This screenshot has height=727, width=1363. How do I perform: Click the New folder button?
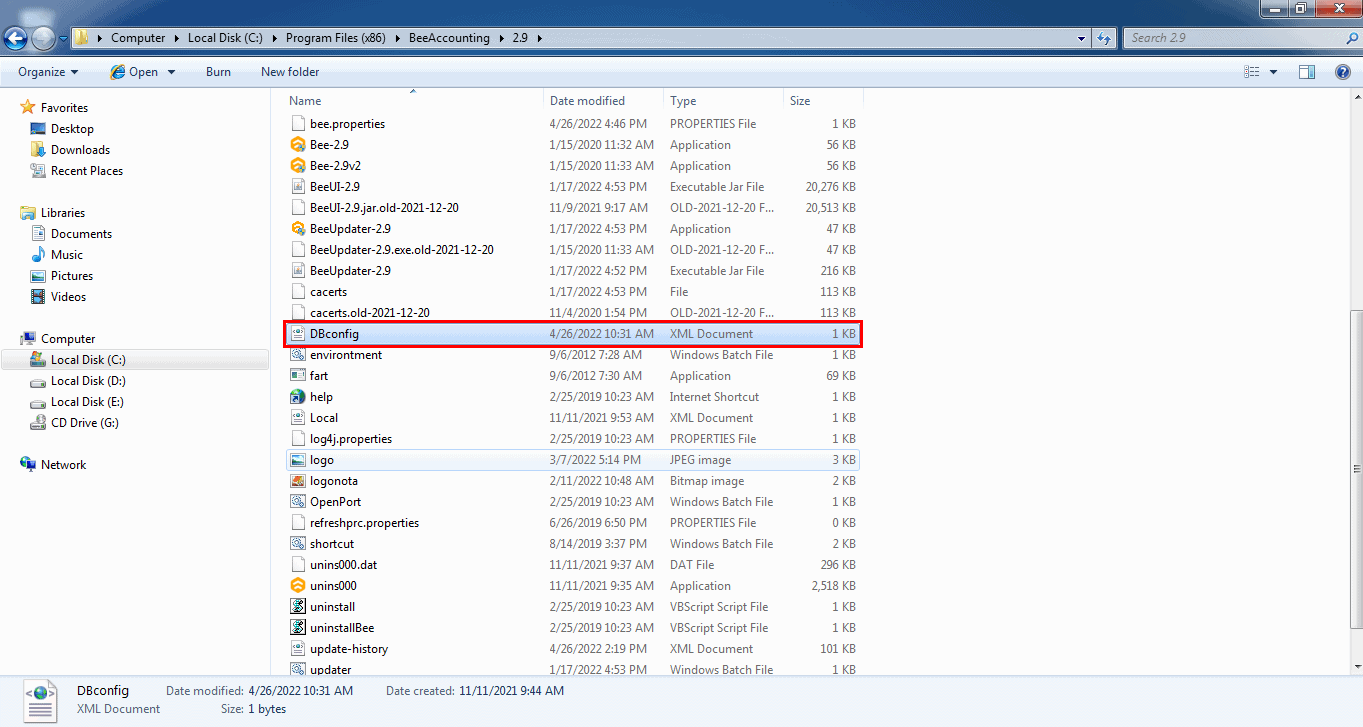[290, 72]
